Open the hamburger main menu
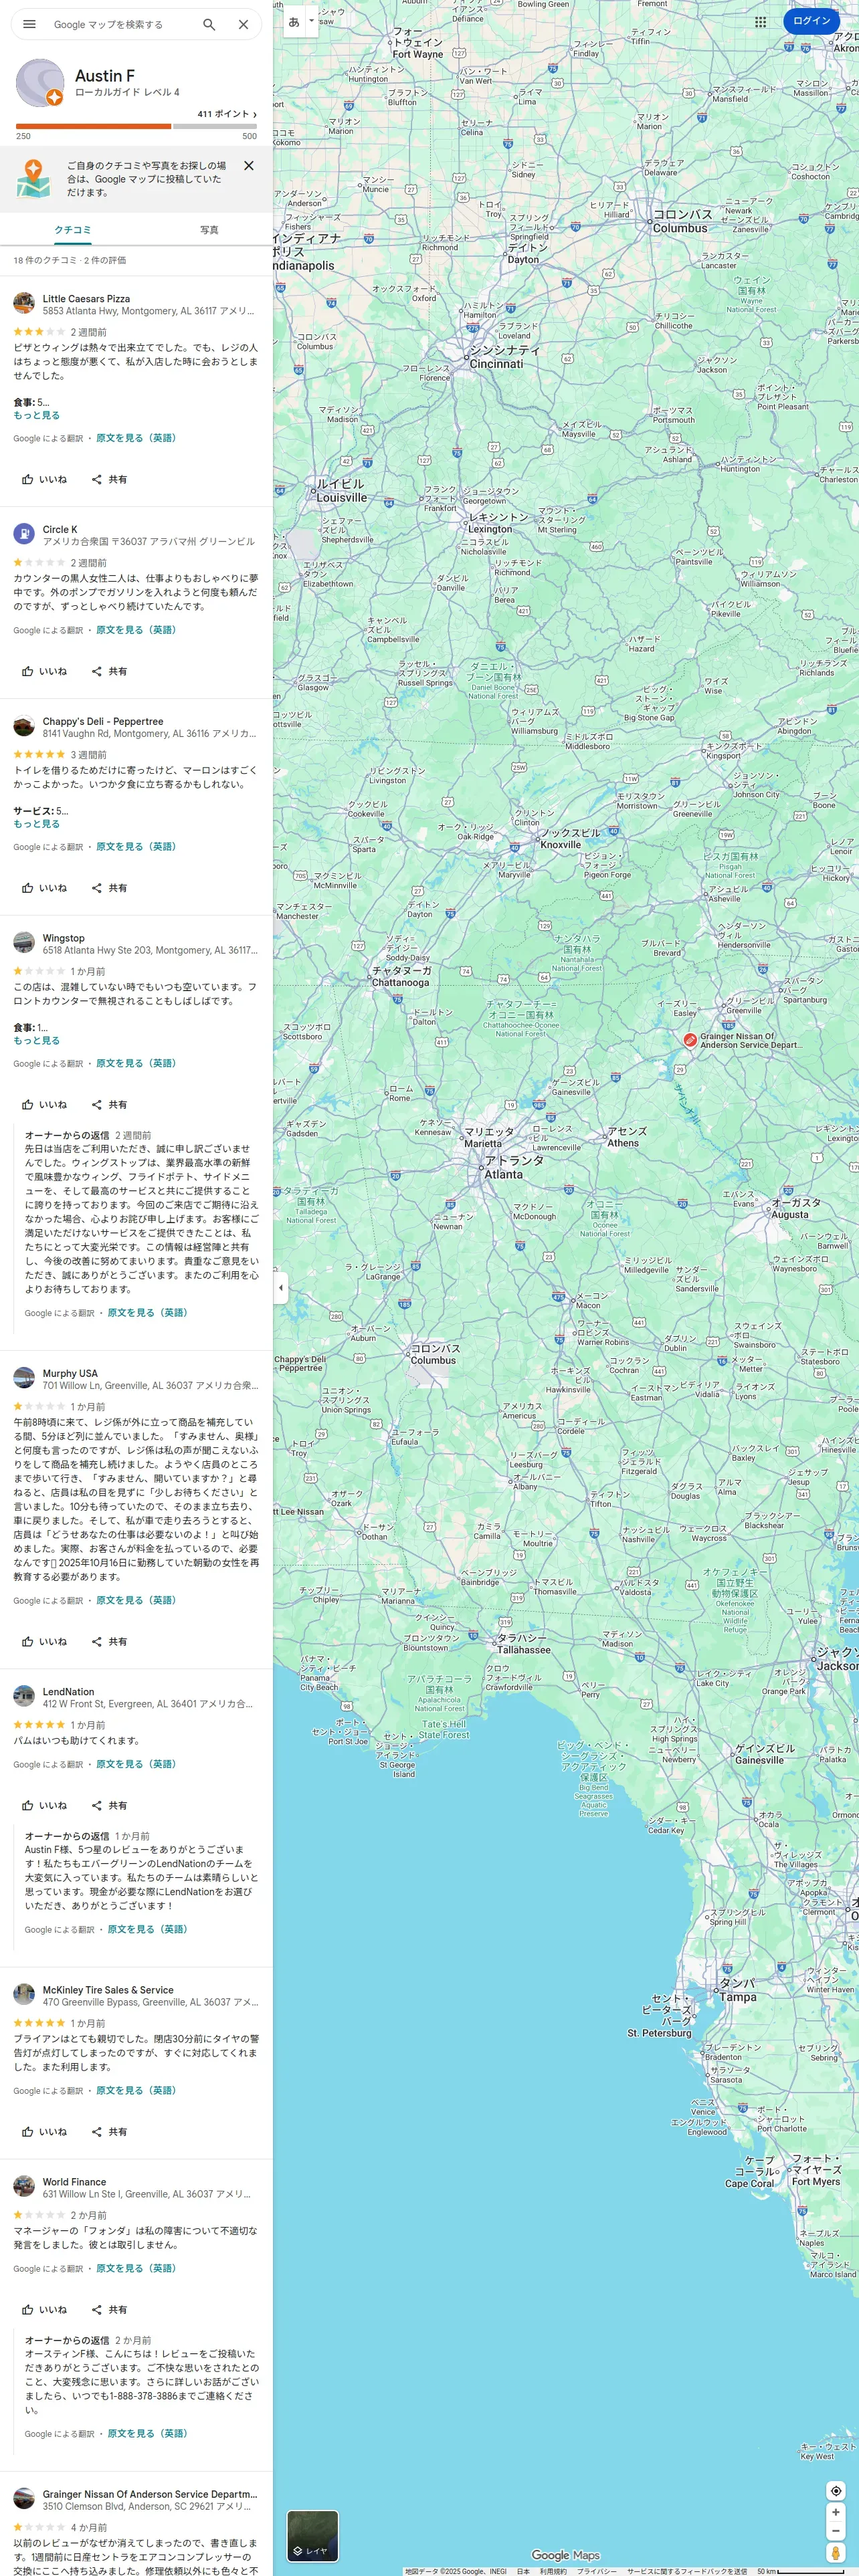Image resolution: width=859 pixels, height=2576 pixels. tap(29, 24)
